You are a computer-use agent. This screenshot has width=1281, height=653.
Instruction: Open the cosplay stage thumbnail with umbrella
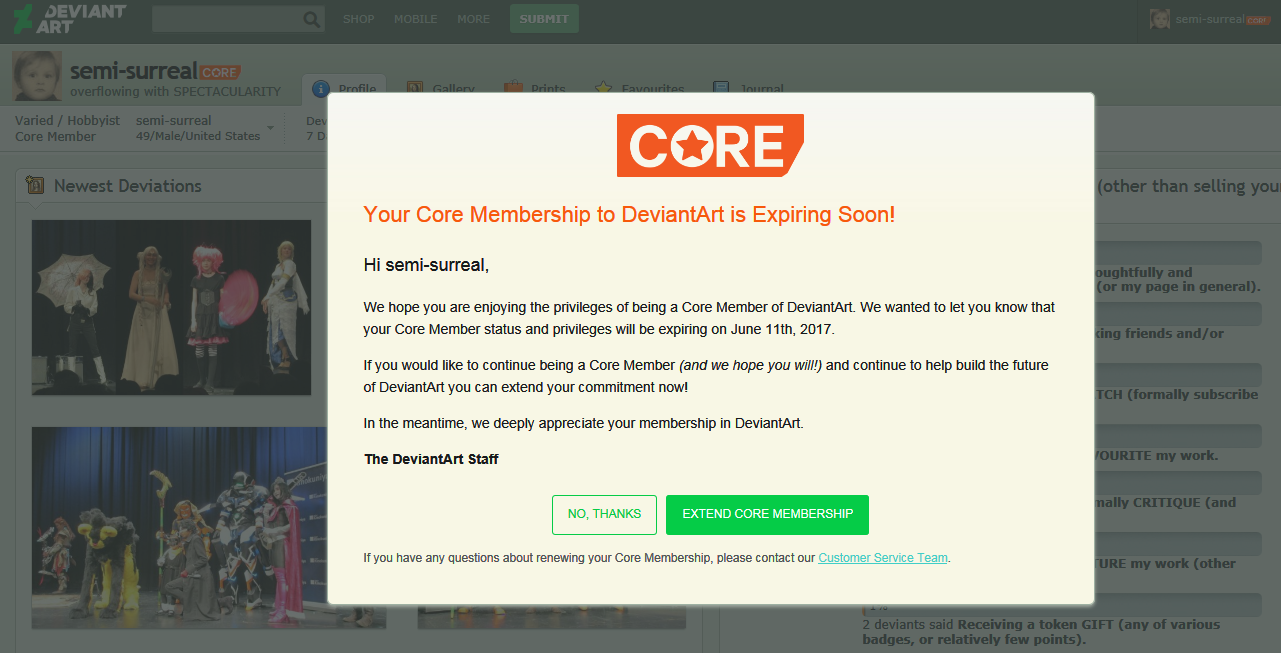(171, 307)
